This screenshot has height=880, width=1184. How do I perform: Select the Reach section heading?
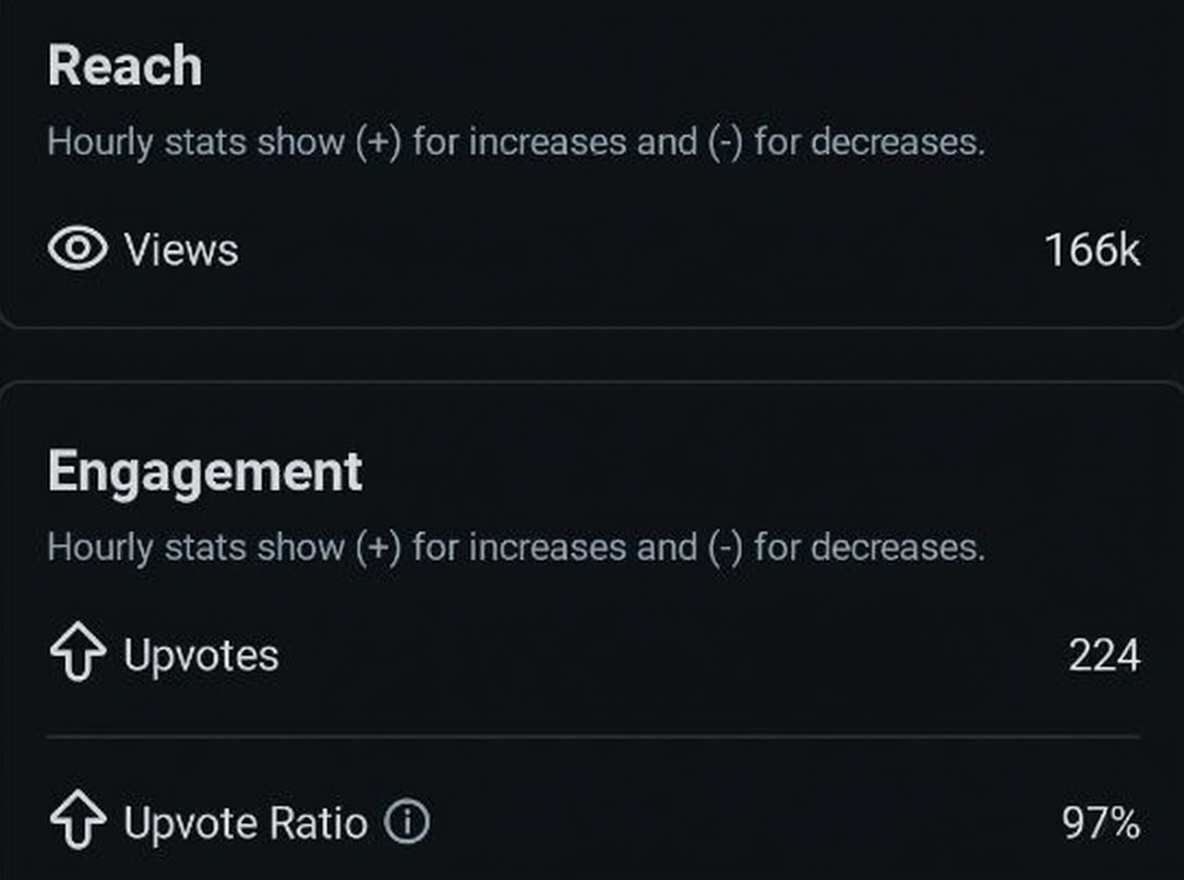(x=125, y=67)
